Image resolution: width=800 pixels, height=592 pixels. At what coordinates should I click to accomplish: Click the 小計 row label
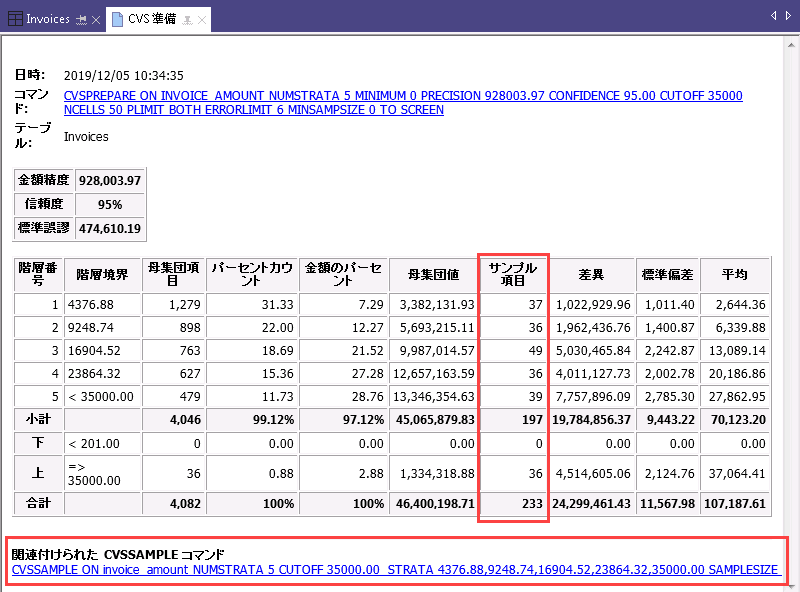coord(38,419)
